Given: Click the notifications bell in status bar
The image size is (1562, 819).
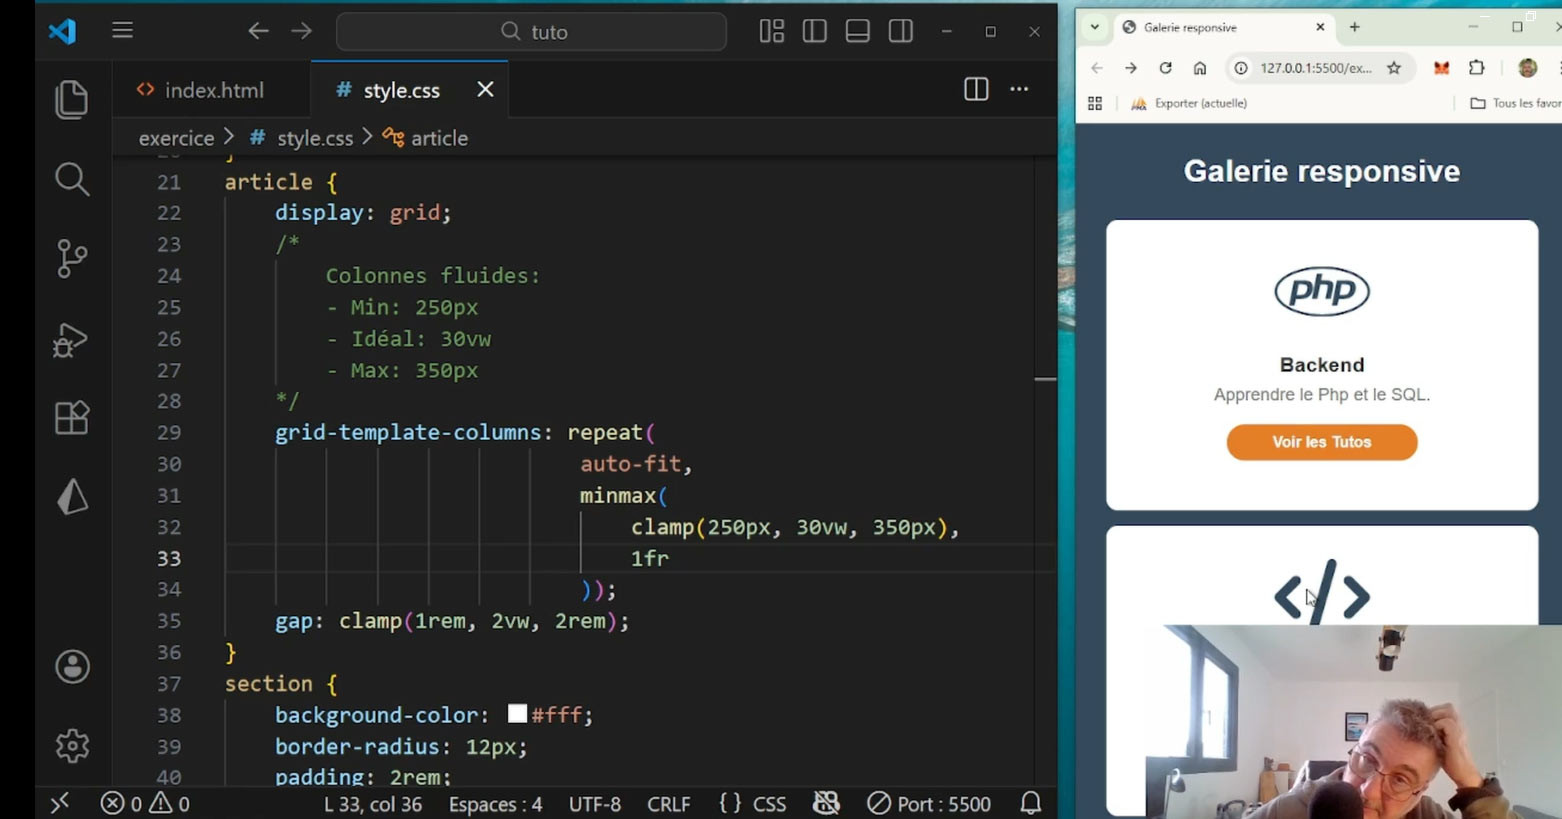Looking at the screenshot, I should tap(1030, 803).
